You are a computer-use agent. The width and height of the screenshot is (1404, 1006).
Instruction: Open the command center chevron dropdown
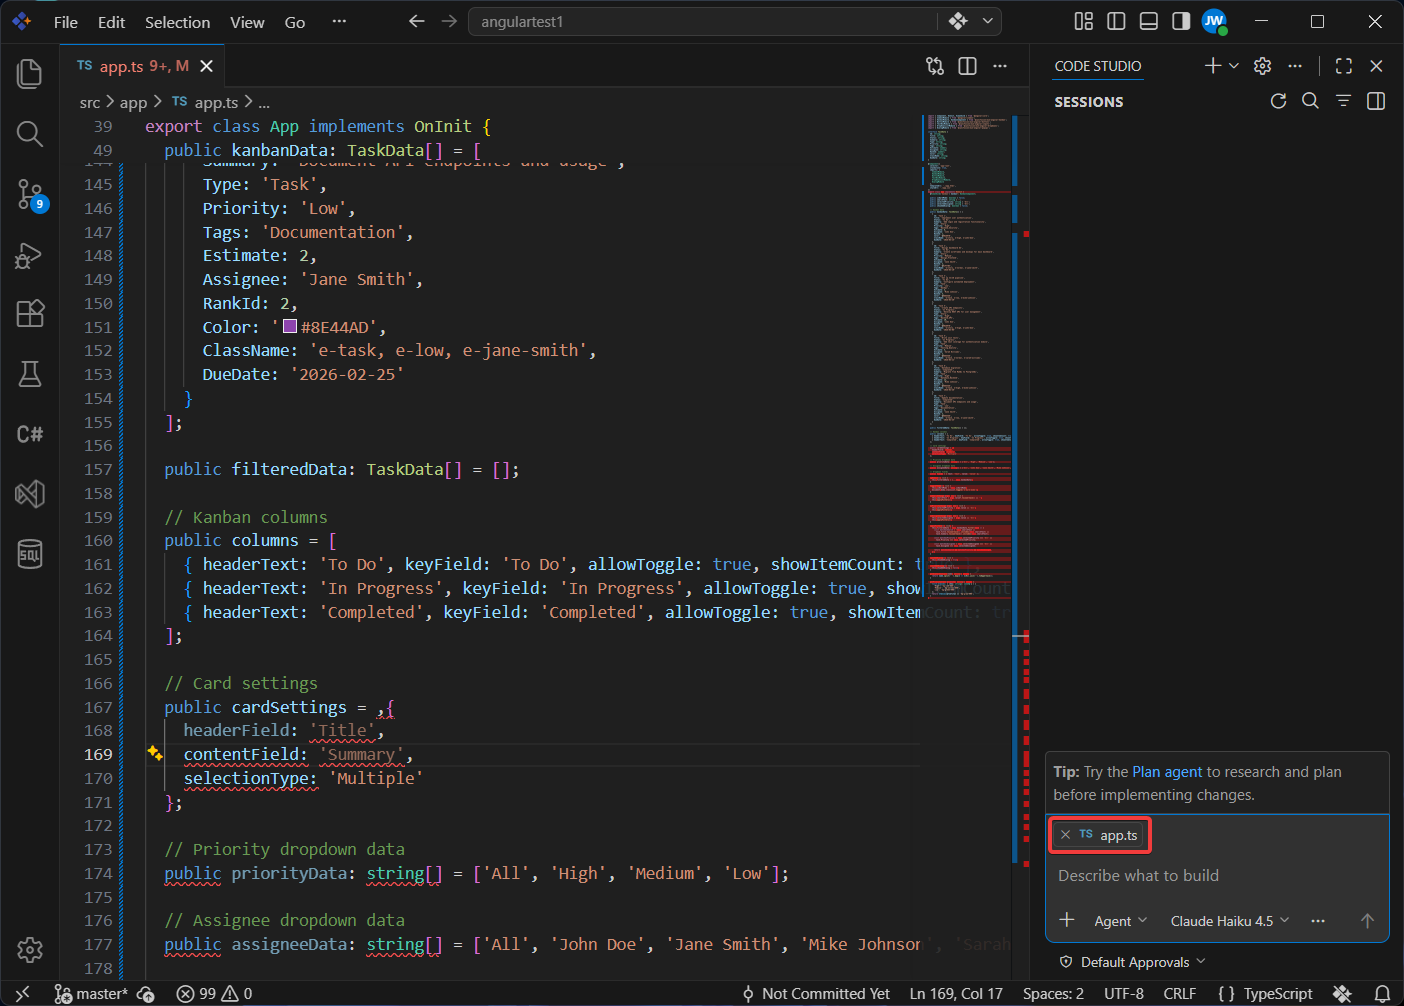pos(988,21)
